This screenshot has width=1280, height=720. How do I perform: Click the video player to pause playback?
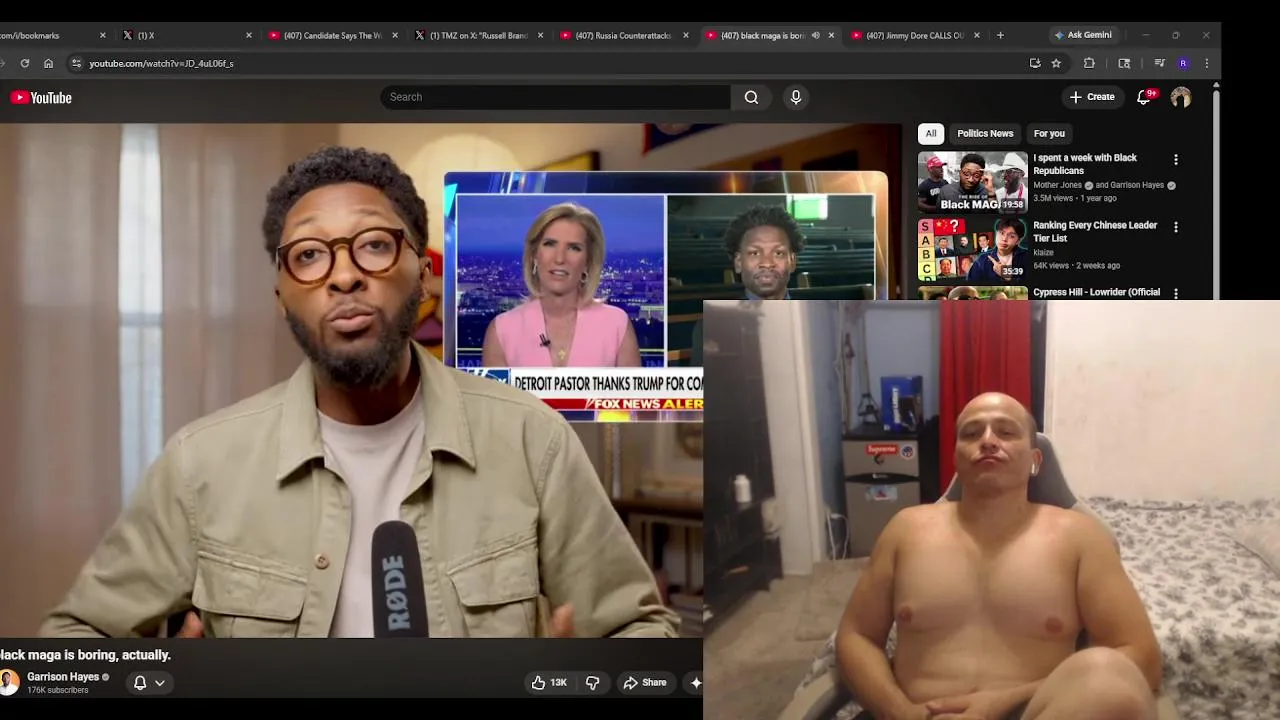pos(350,380)
